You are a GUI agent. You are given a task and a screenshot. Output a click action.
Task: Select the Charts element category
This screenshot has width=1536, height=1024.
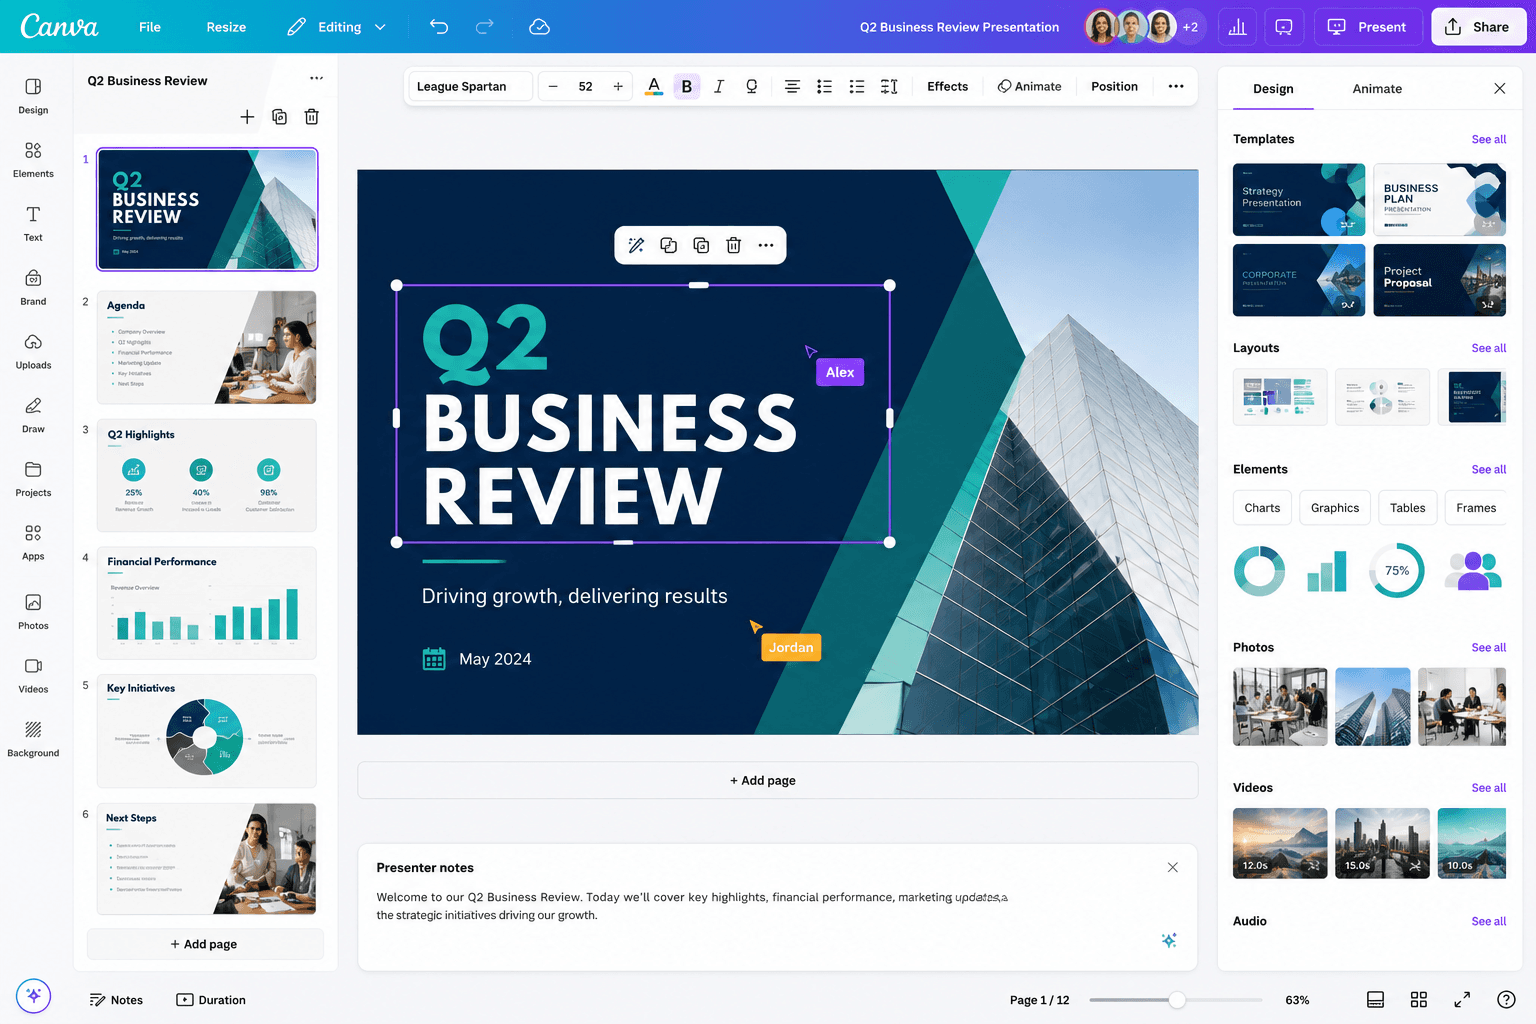[1262, 508]
